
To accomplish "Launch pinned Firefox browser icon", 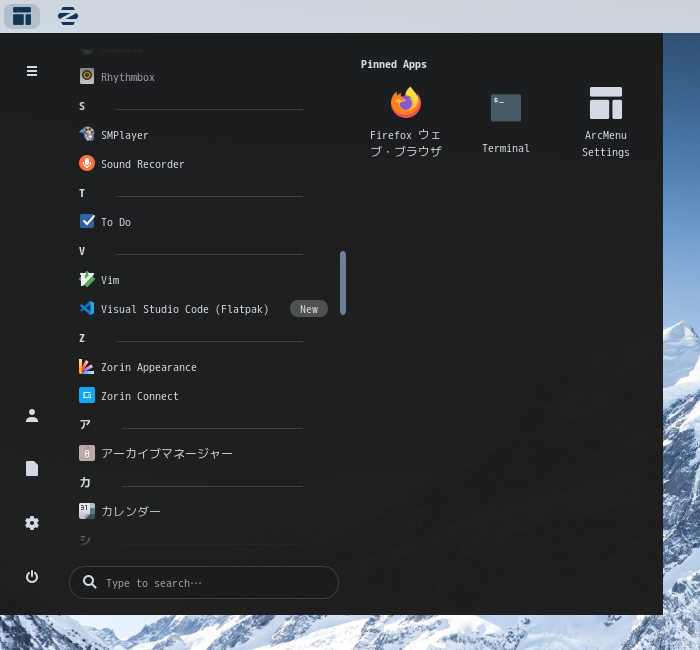I will click(406, 103).
